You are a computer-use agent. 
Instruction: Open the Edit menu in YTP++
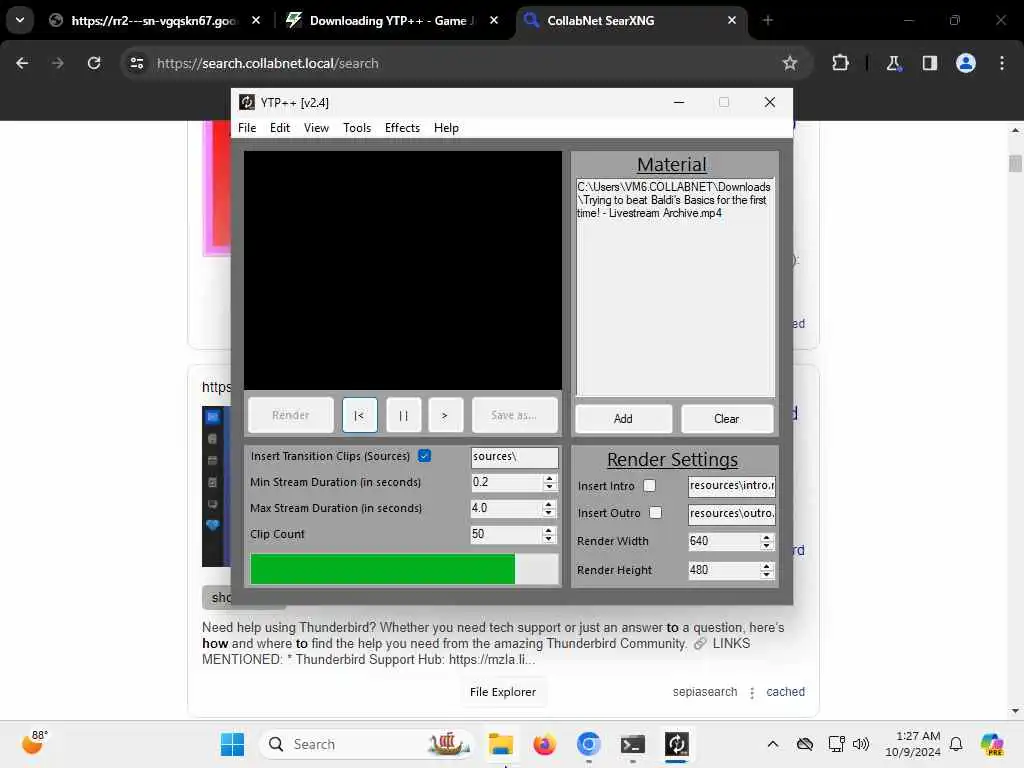(280, 128)
